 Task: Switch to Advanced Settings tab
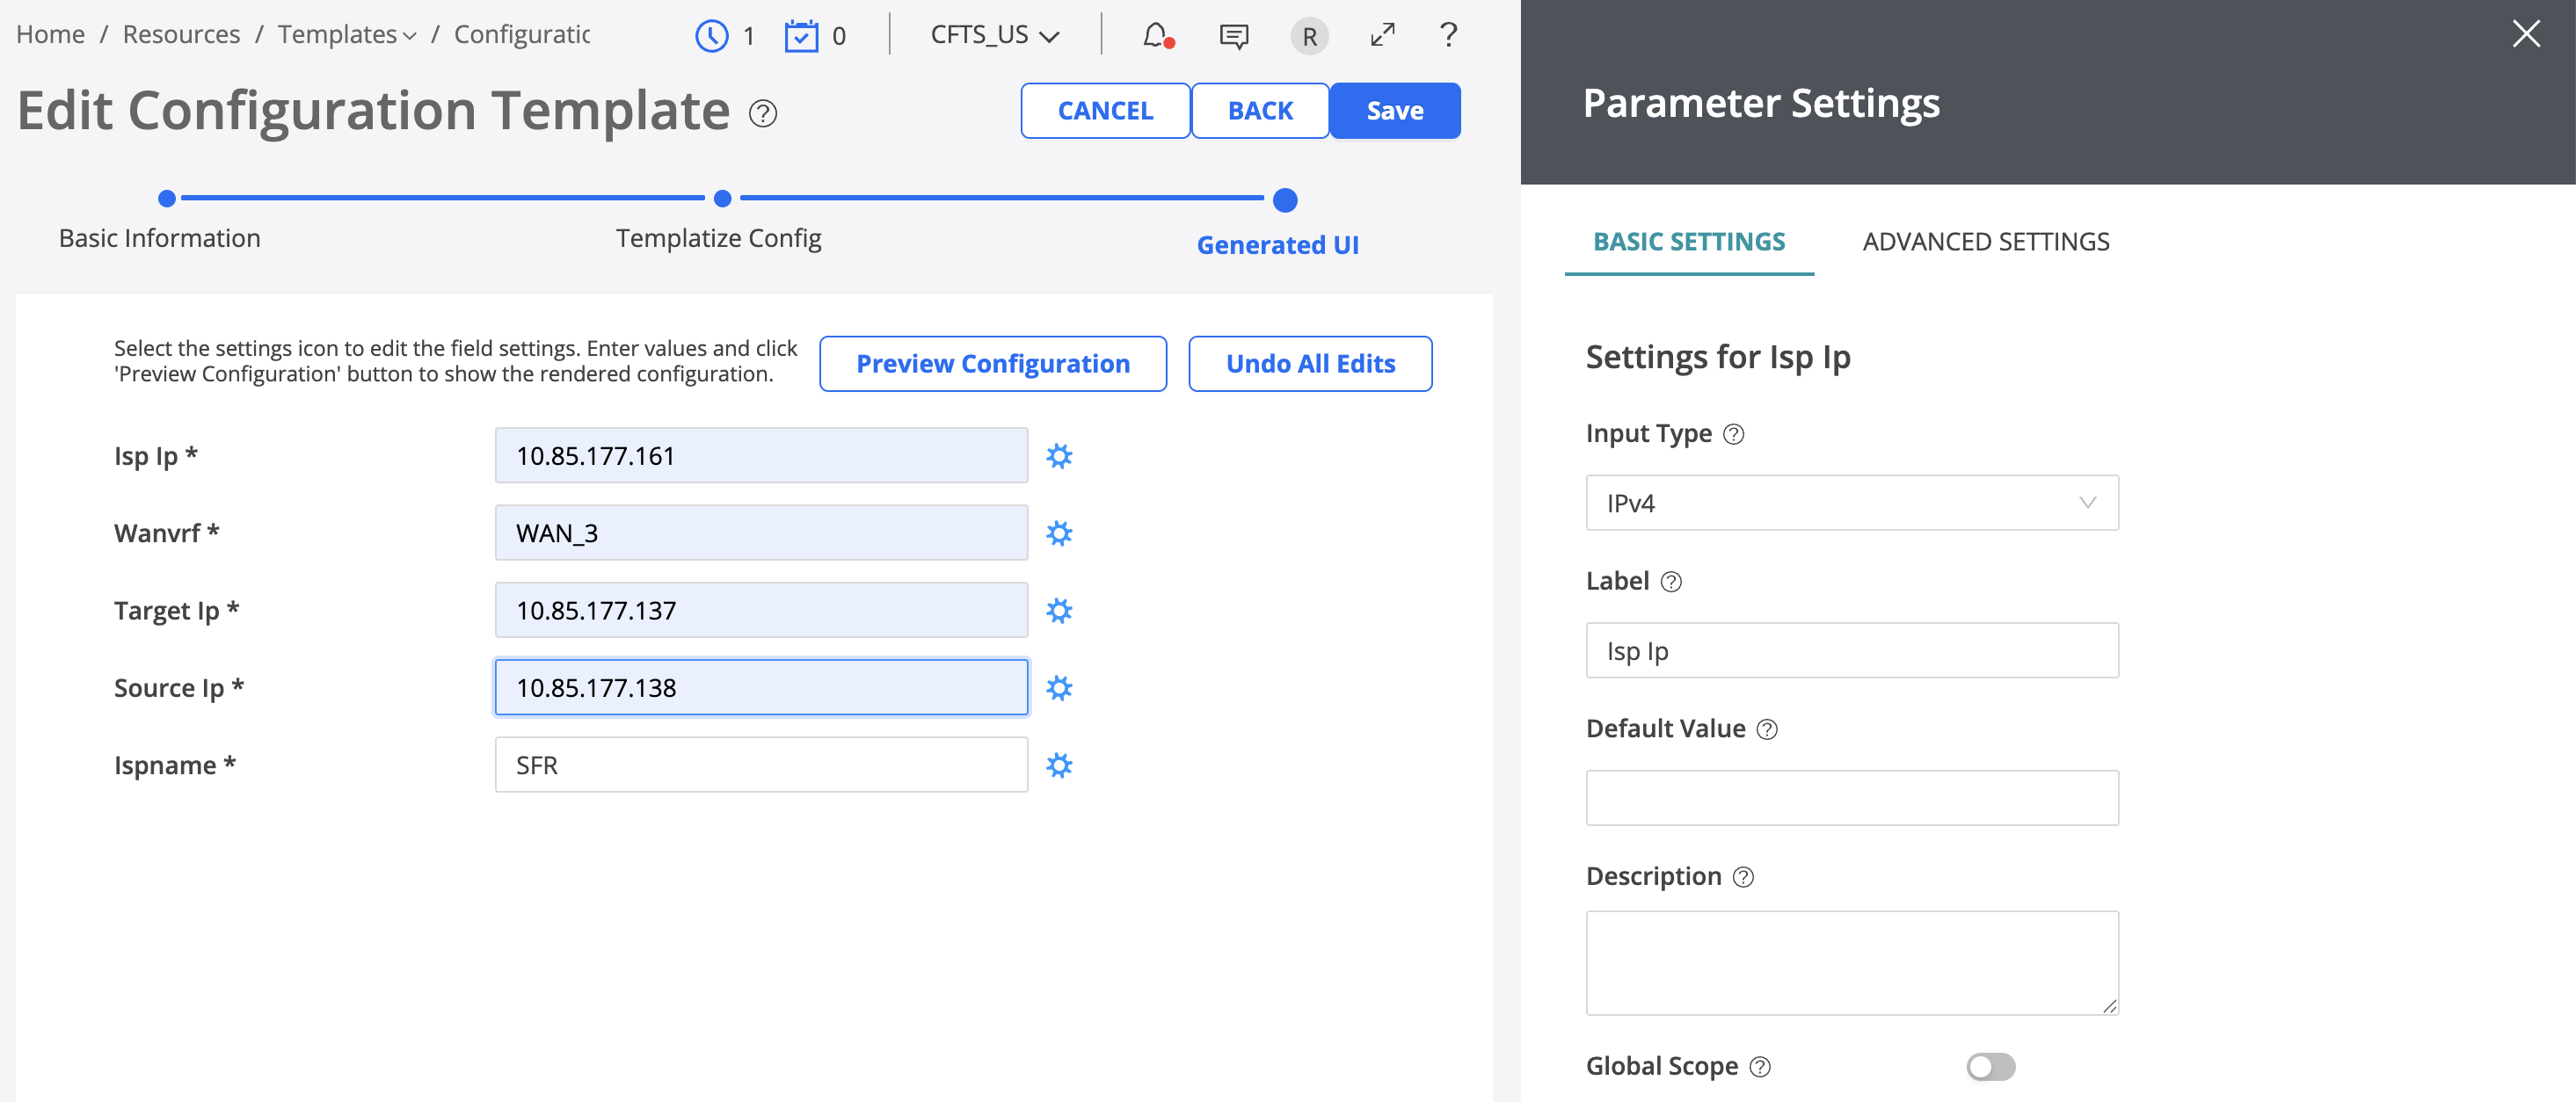tap(1985, 242)
